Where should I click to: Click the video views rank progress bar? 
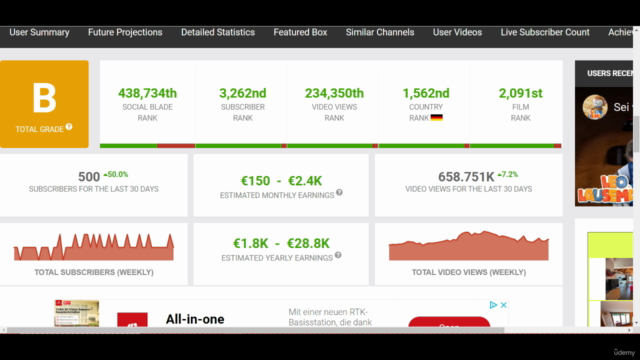(x=332, y=146)
